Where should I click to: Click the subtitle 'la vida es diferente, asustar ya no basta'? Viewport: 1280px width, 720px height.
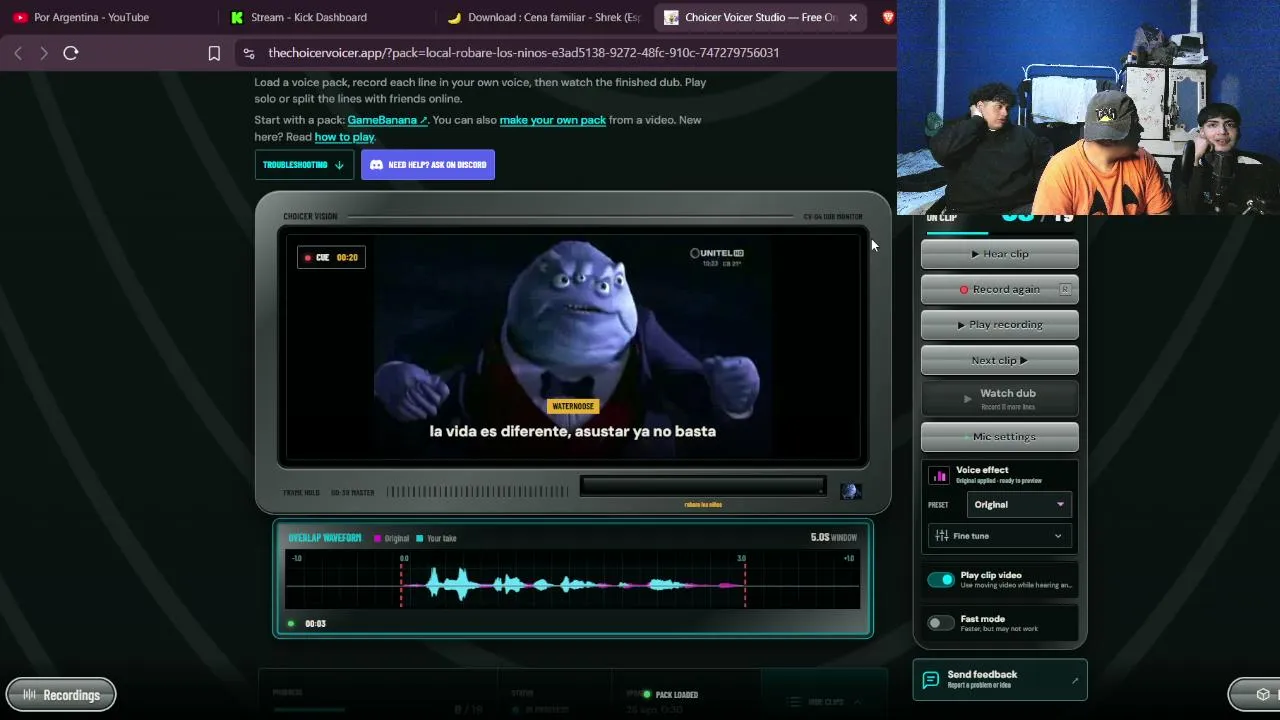point(573,431)
